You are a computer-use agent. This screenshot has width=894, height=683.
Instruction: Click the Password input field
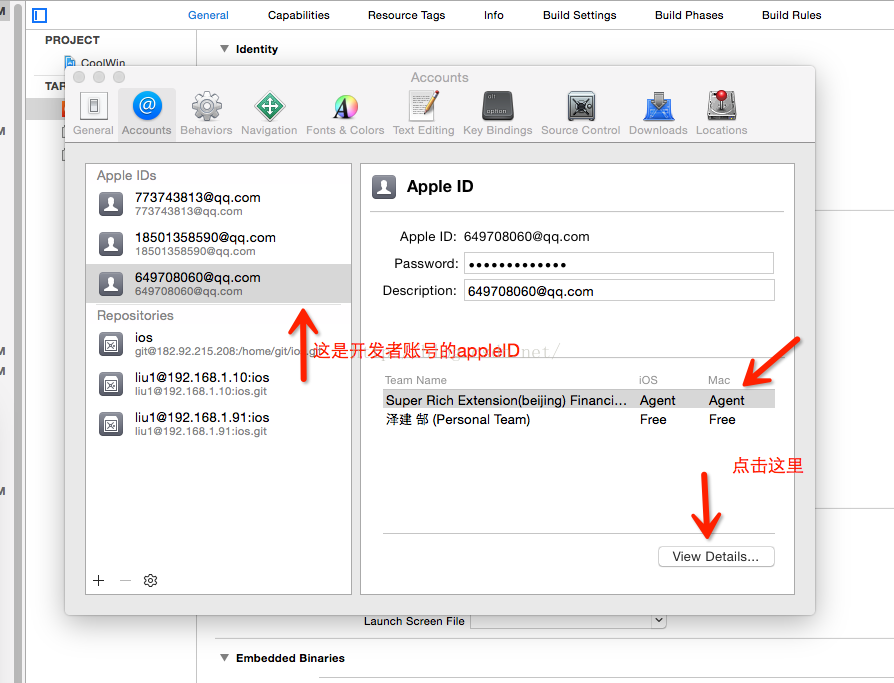pyautogui.click(x=619, y=263)
